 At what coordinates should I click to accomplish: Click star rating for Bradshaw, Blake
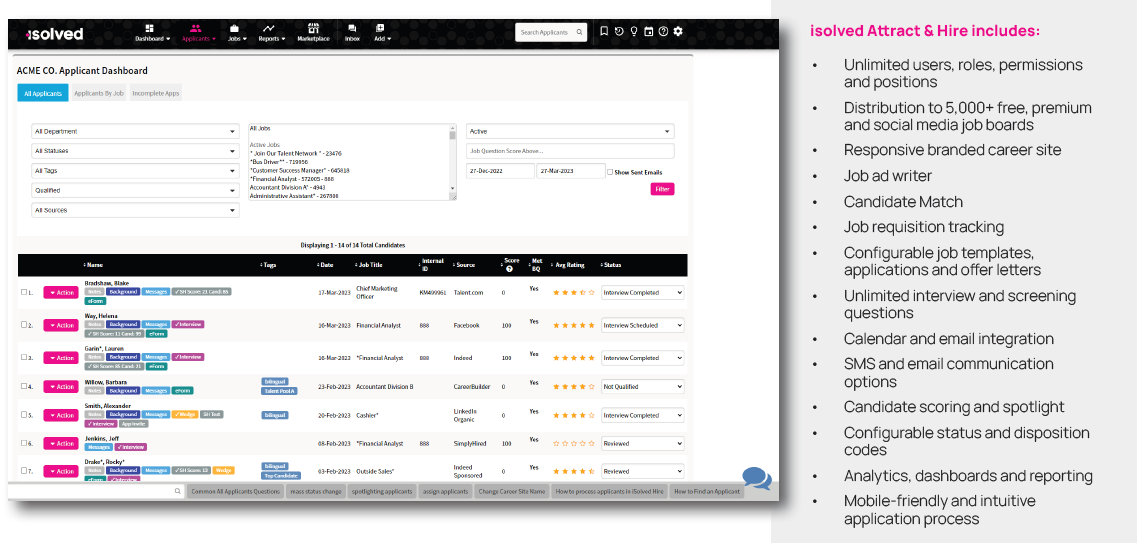(x=574, y=293)
